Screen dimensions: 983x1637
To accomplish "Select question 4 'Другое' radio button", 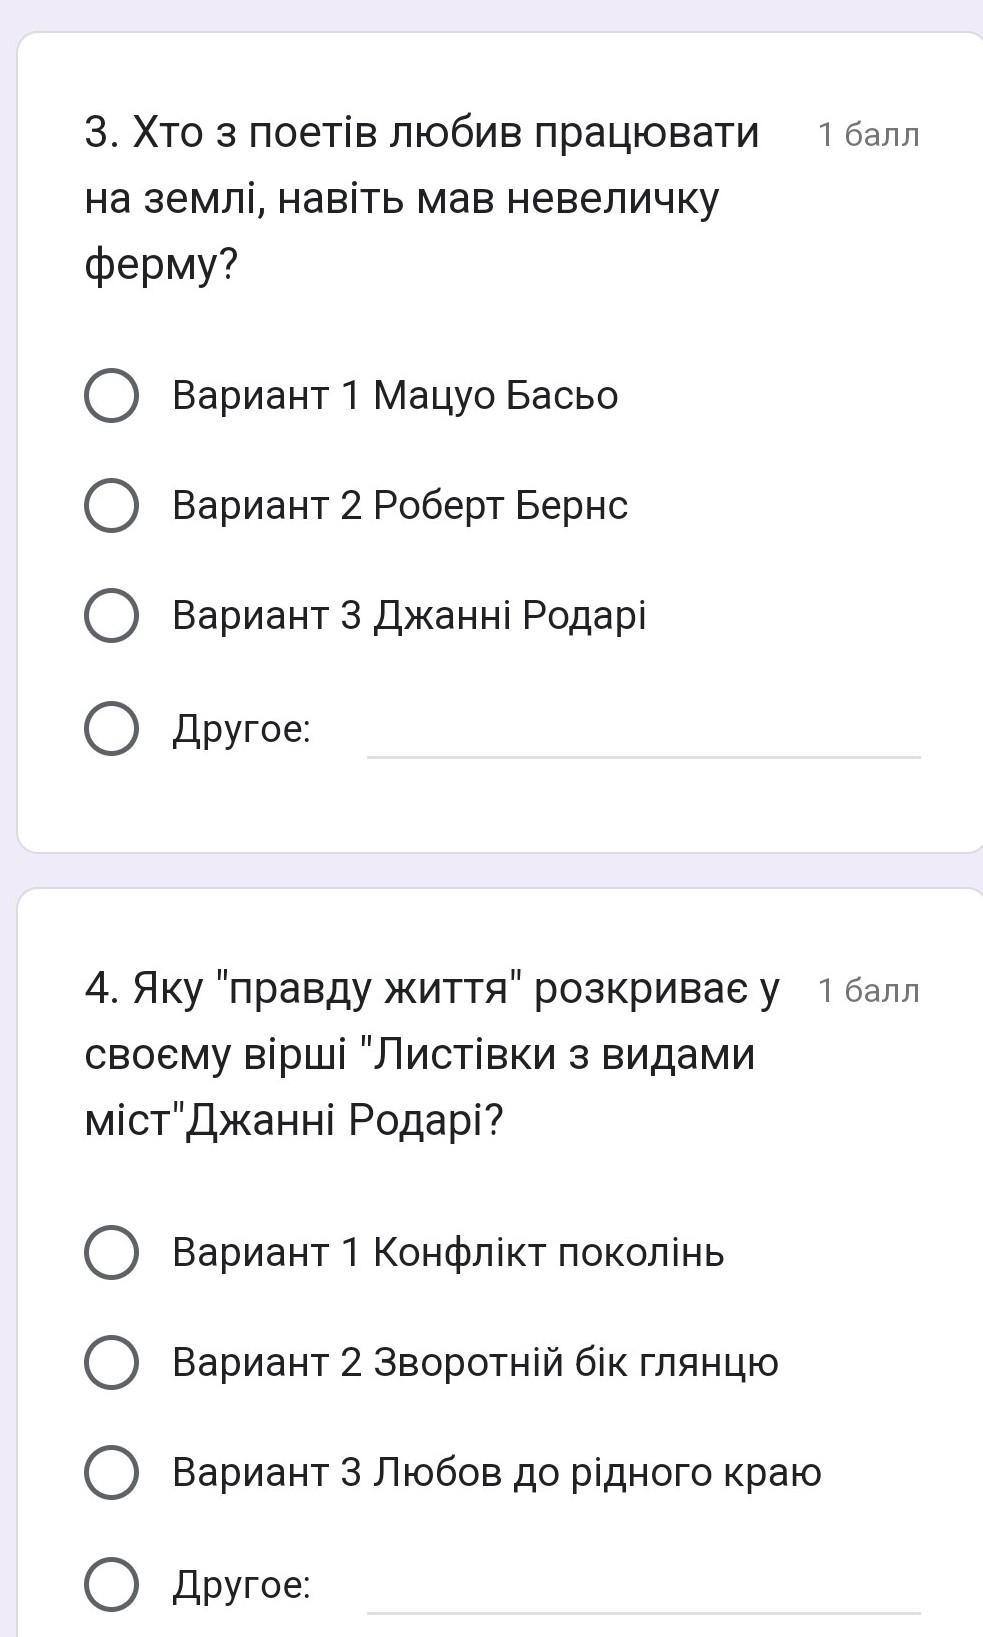I will (111, 1584).
